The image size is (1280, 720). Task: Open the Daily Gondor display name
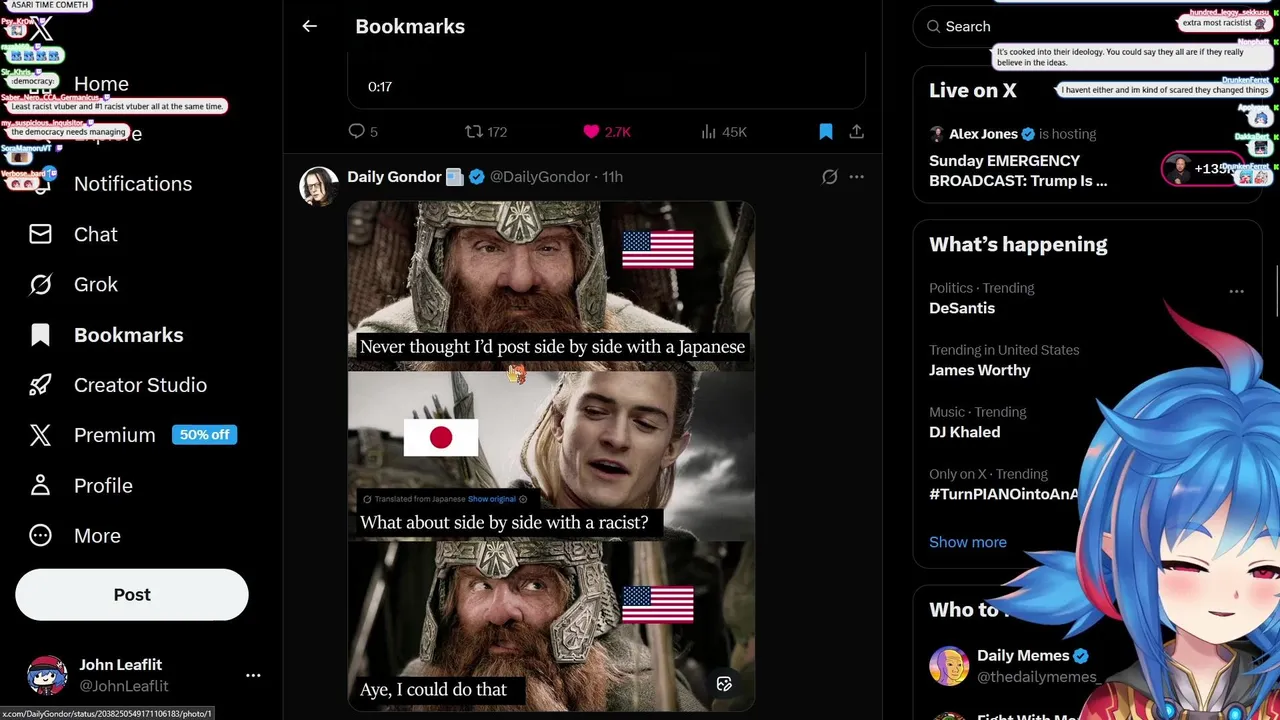(x=394, y=176)
